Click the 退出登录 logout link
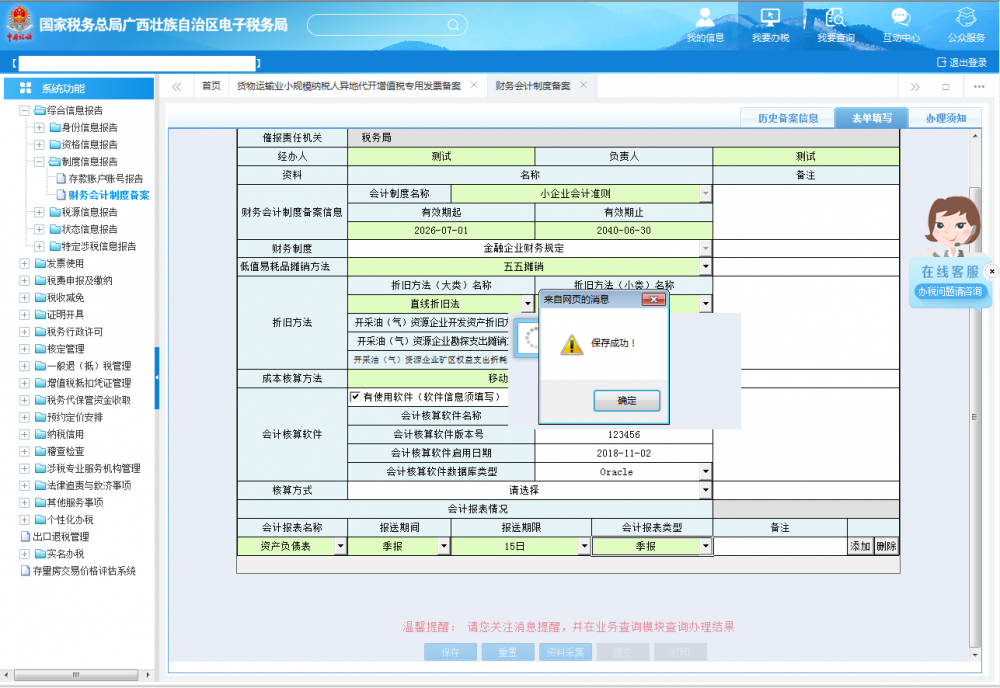The image size is (1000, 688). click(961, 62)
